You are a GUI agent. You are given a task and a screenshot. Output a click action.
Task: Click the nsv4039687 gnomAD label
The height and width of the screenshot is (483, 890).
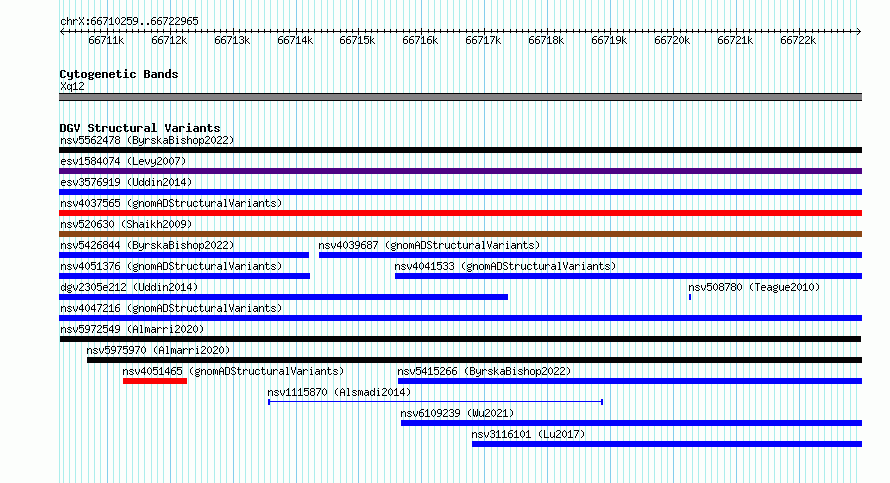[429, 245]
